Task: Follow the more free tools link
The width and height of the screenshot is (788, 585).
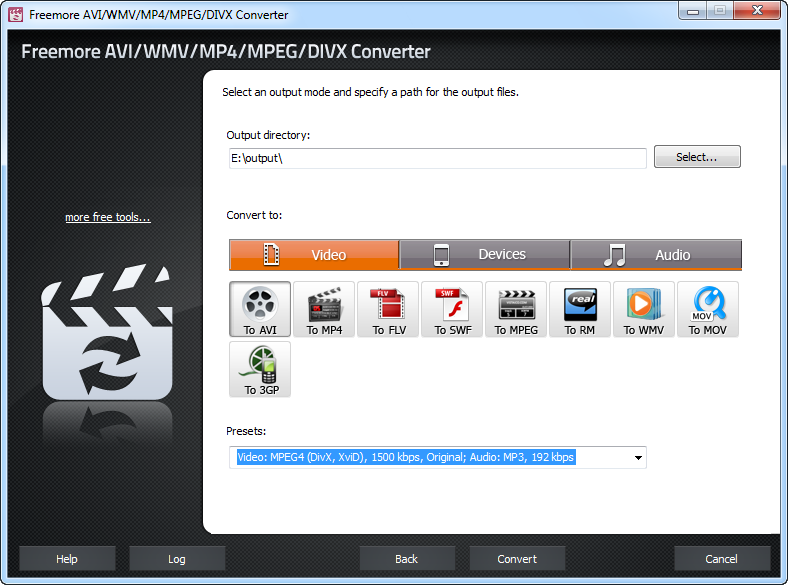Action: pyautogui.click(x=108, y=217)
